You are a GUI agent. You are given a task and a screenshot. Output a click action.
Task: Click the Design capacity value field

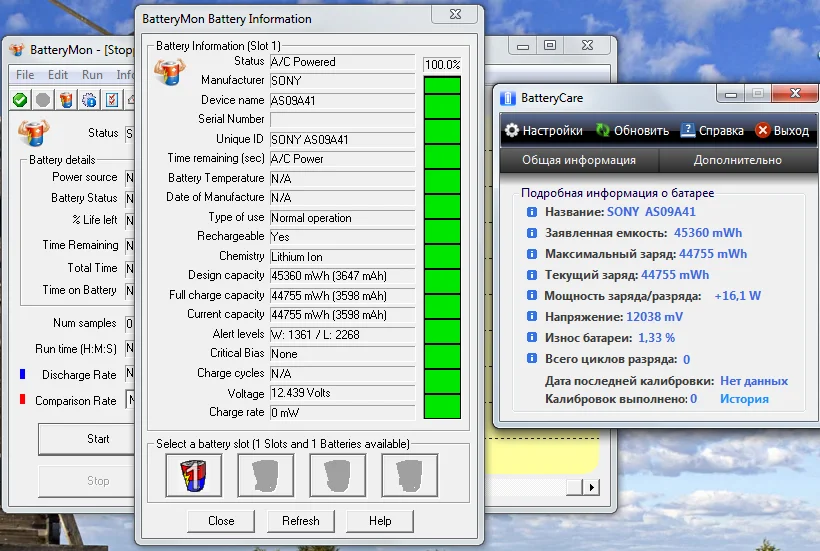(x=343, y=276)
